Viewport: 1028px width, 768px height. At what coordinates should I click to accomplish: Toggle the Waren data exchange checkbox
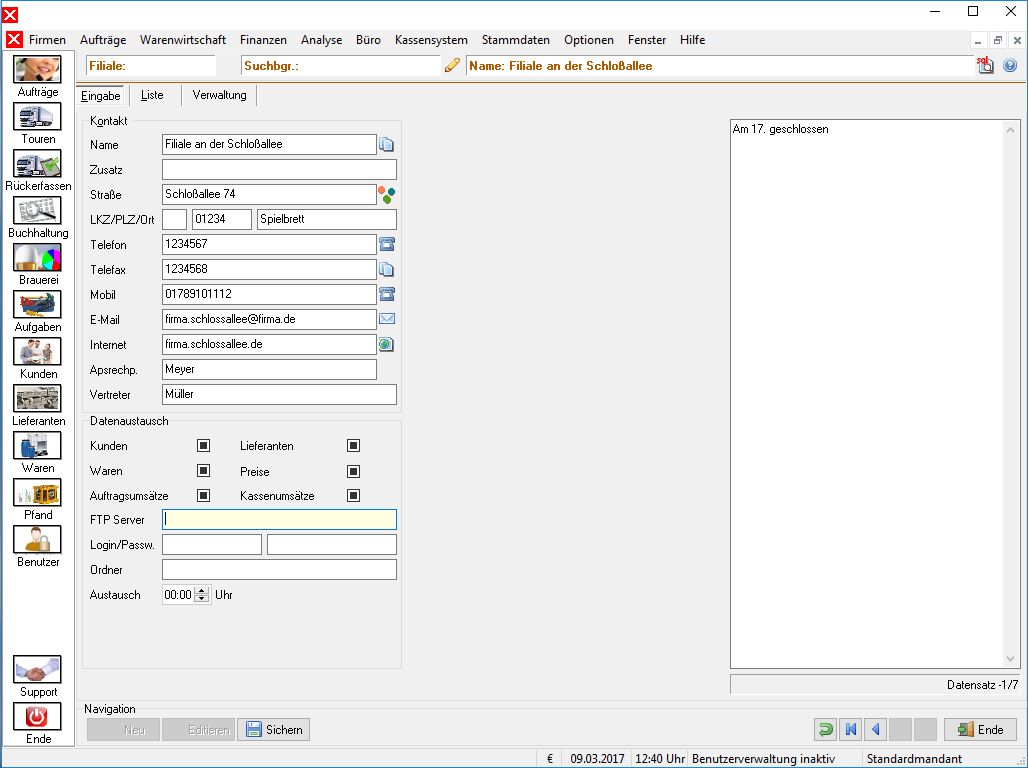click(203, 471)
